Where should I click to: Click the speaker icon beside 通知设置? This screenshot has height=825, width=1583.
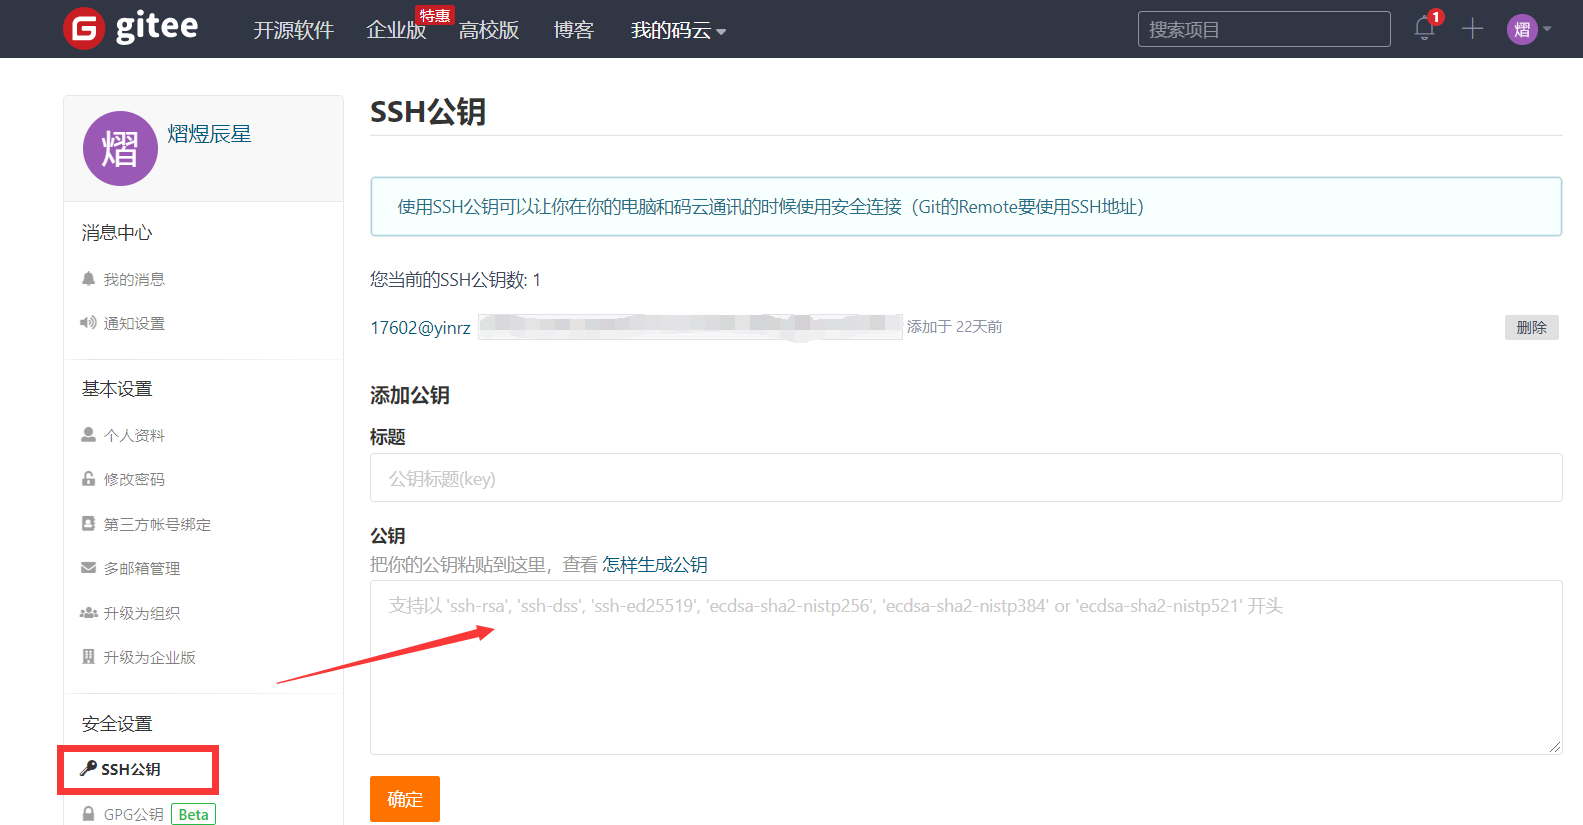89,323
